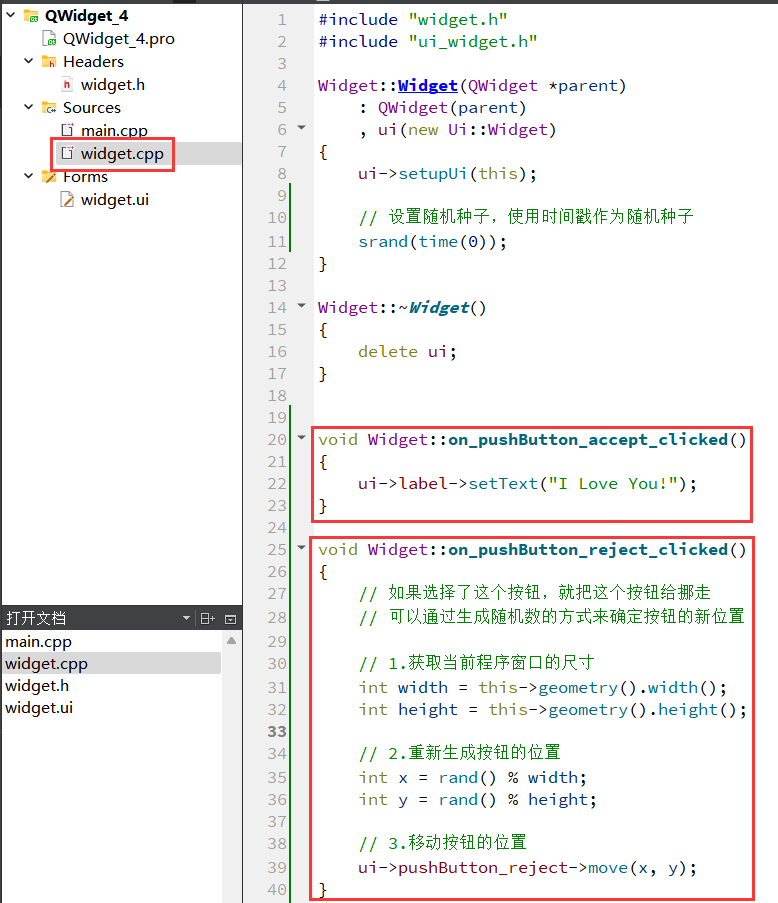Open the 打开文档 panel dropdown arrow

coord(186,619)
